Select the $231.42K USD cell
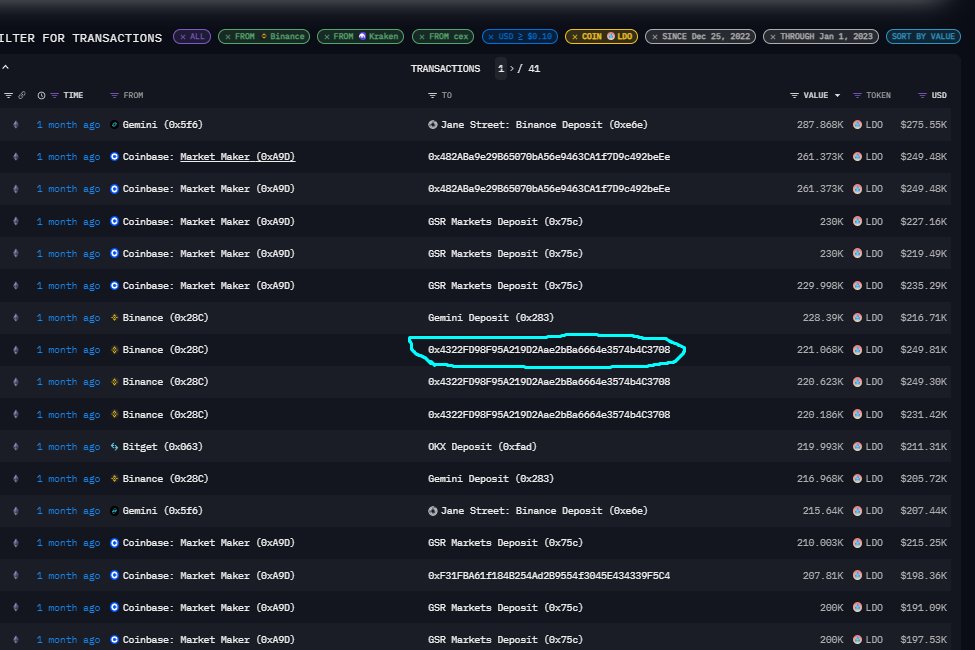The height and width of the screenshot is (650, 975). tap(923, 414)
